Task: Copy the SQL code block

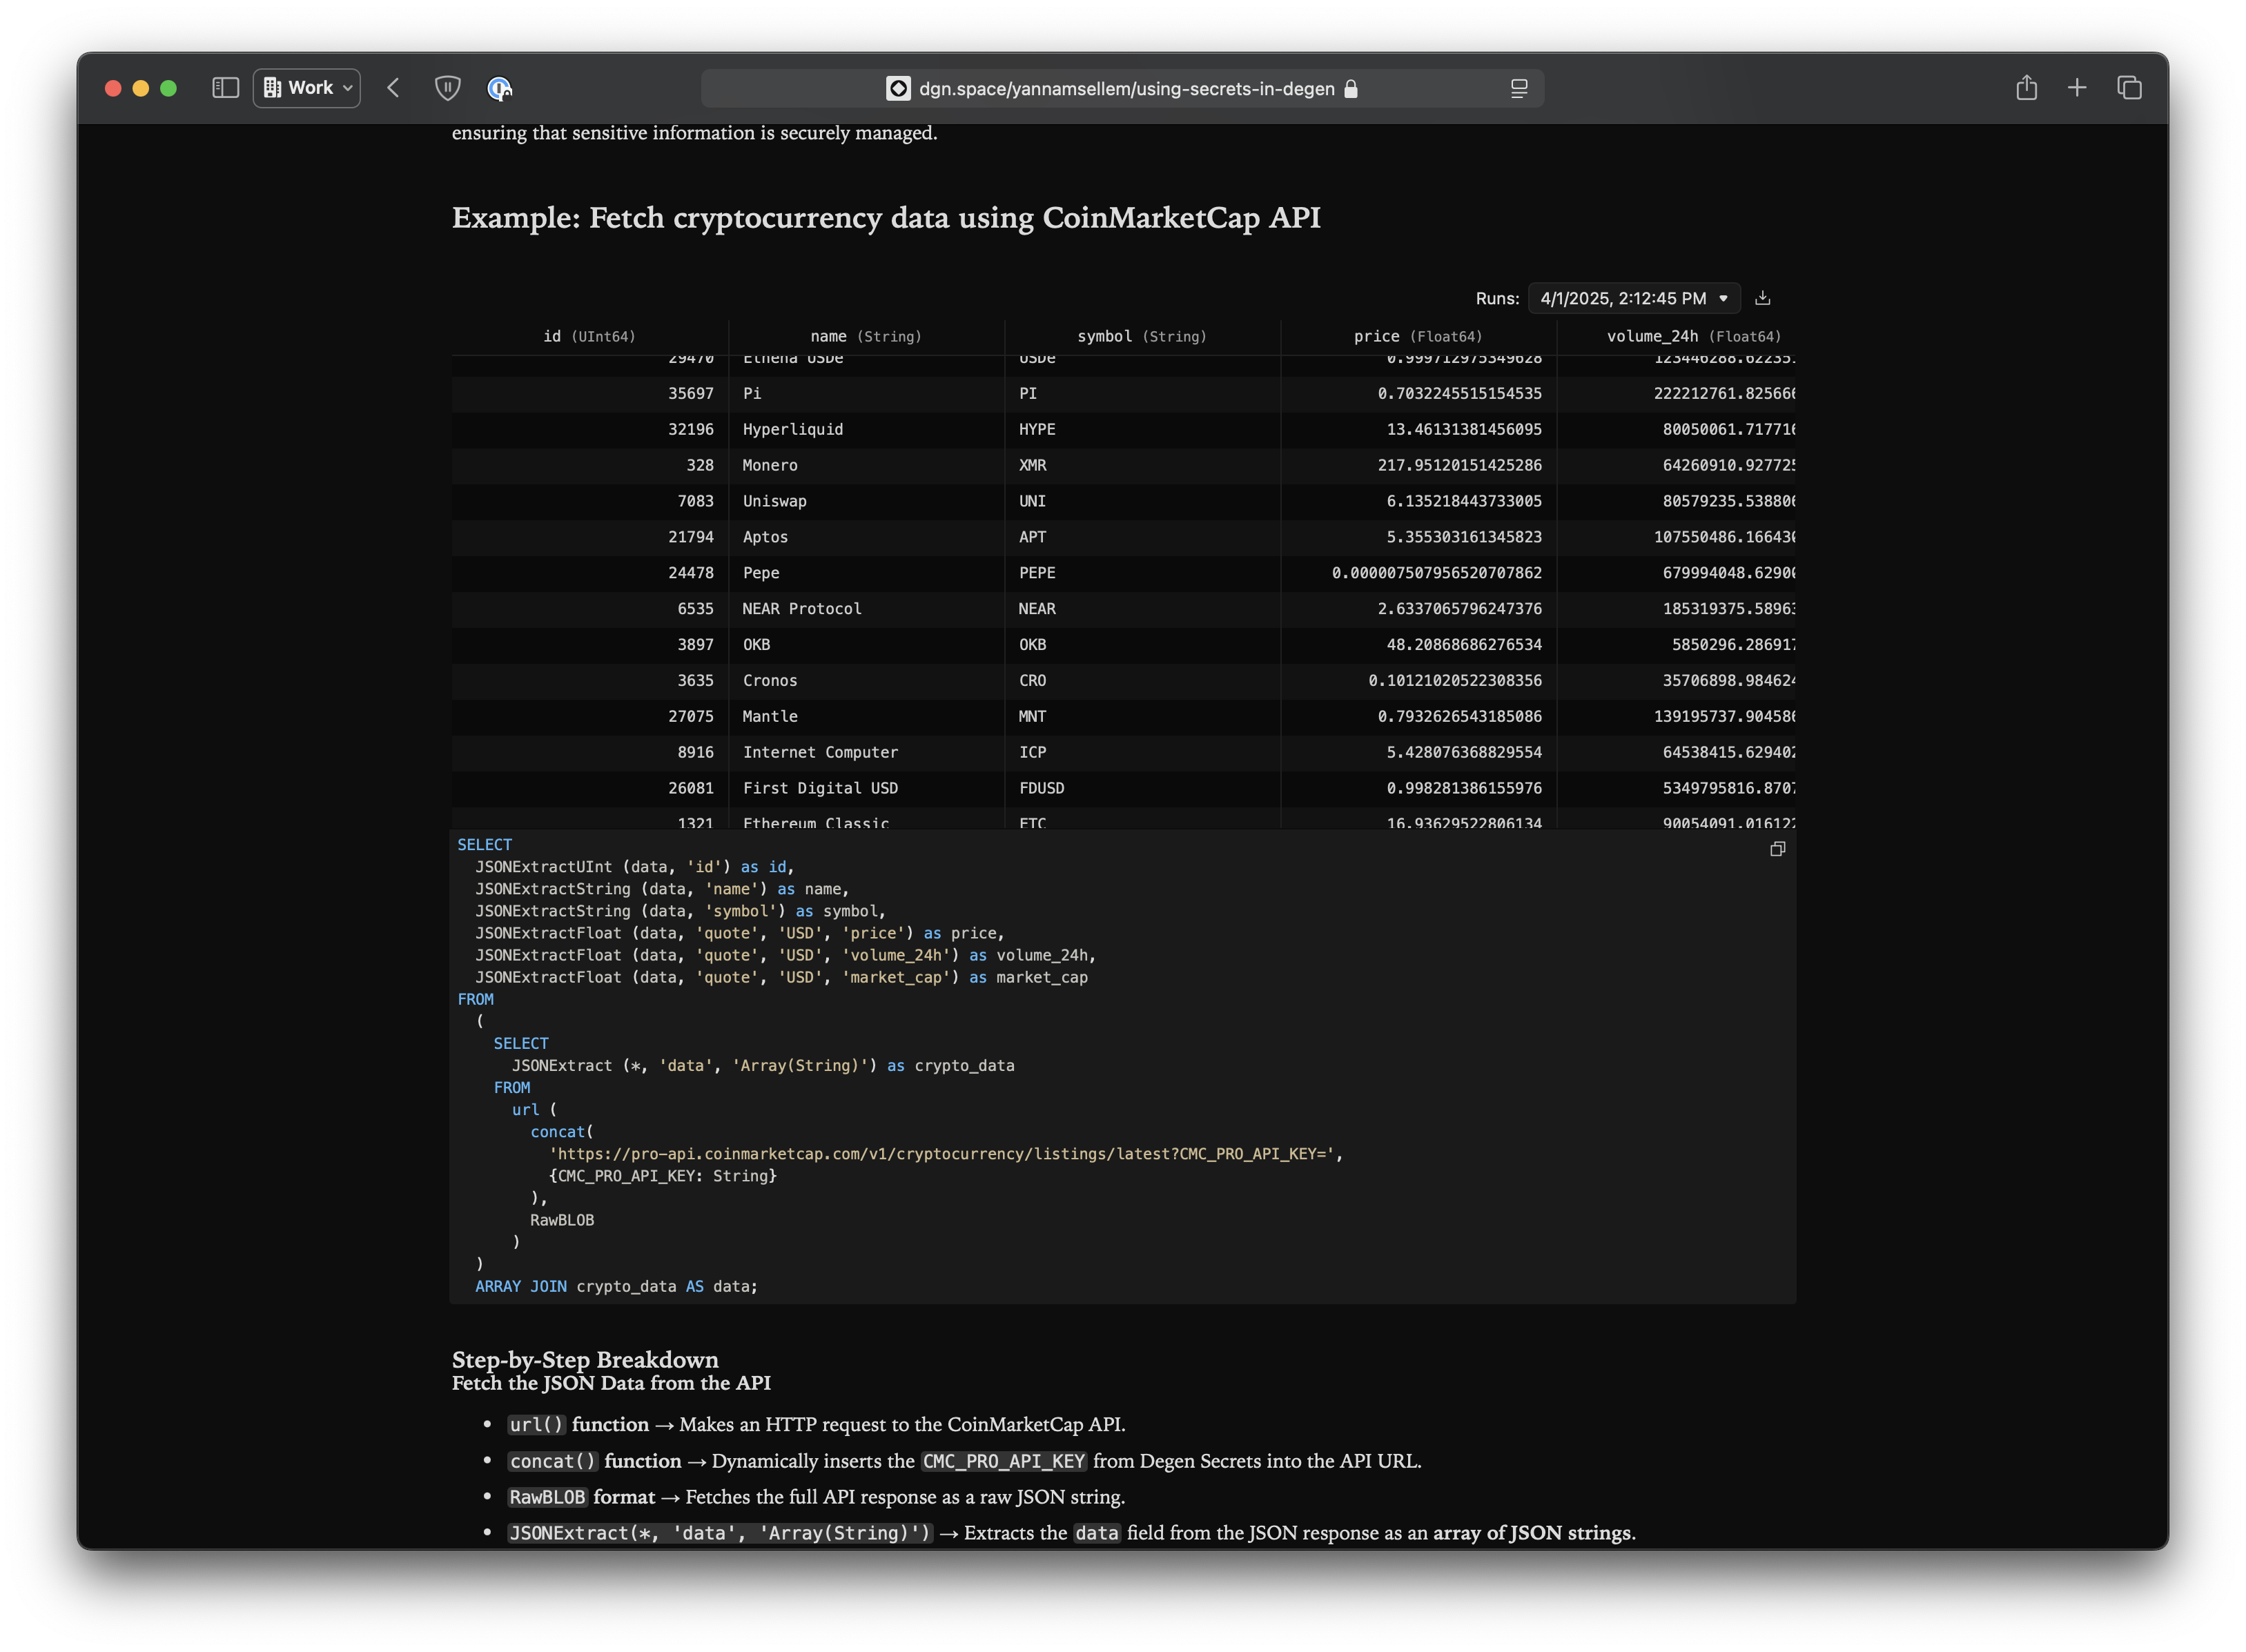Action: coord(1777,849)
